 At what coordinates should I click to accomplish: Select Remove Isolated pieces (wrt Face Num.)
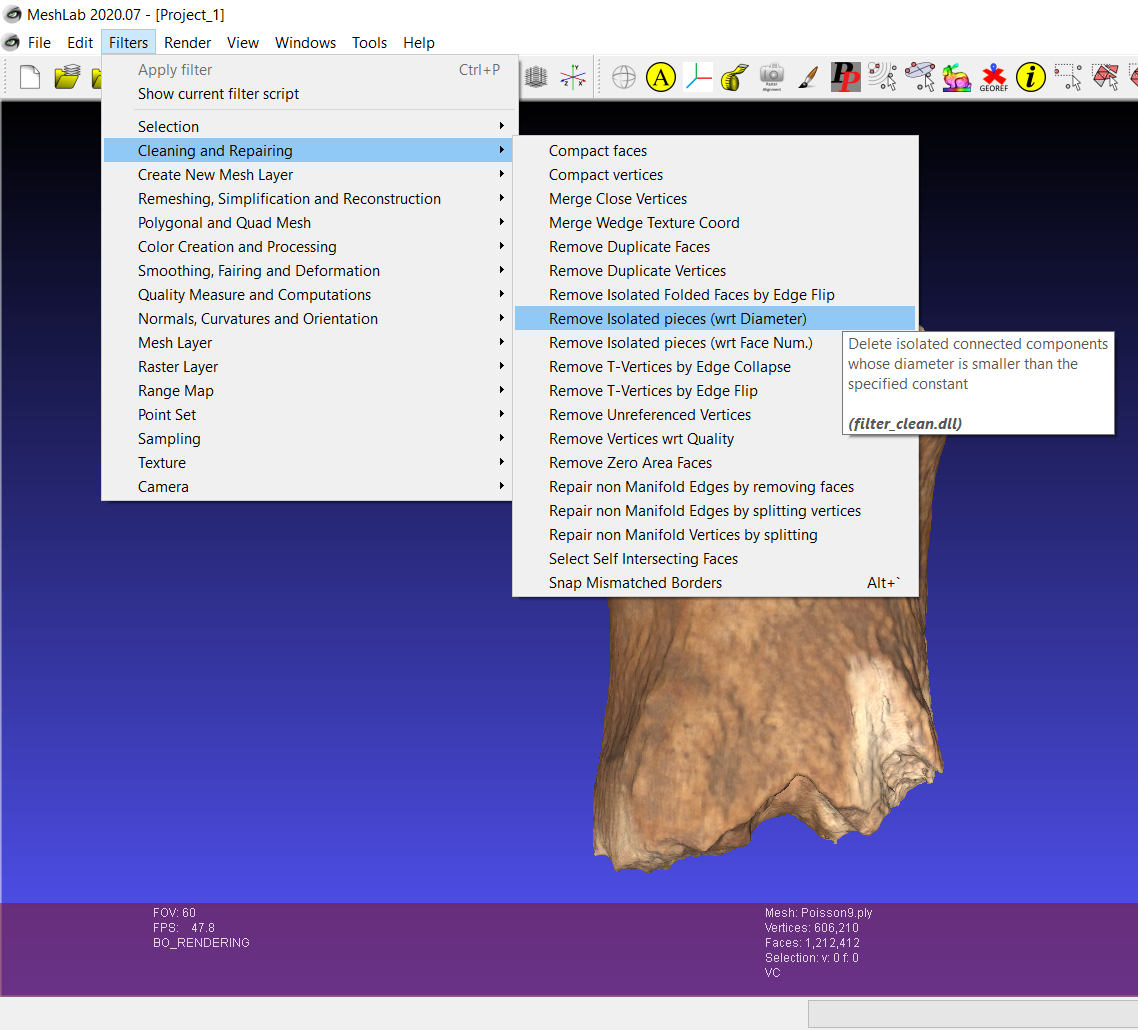(x=715, y=342)
